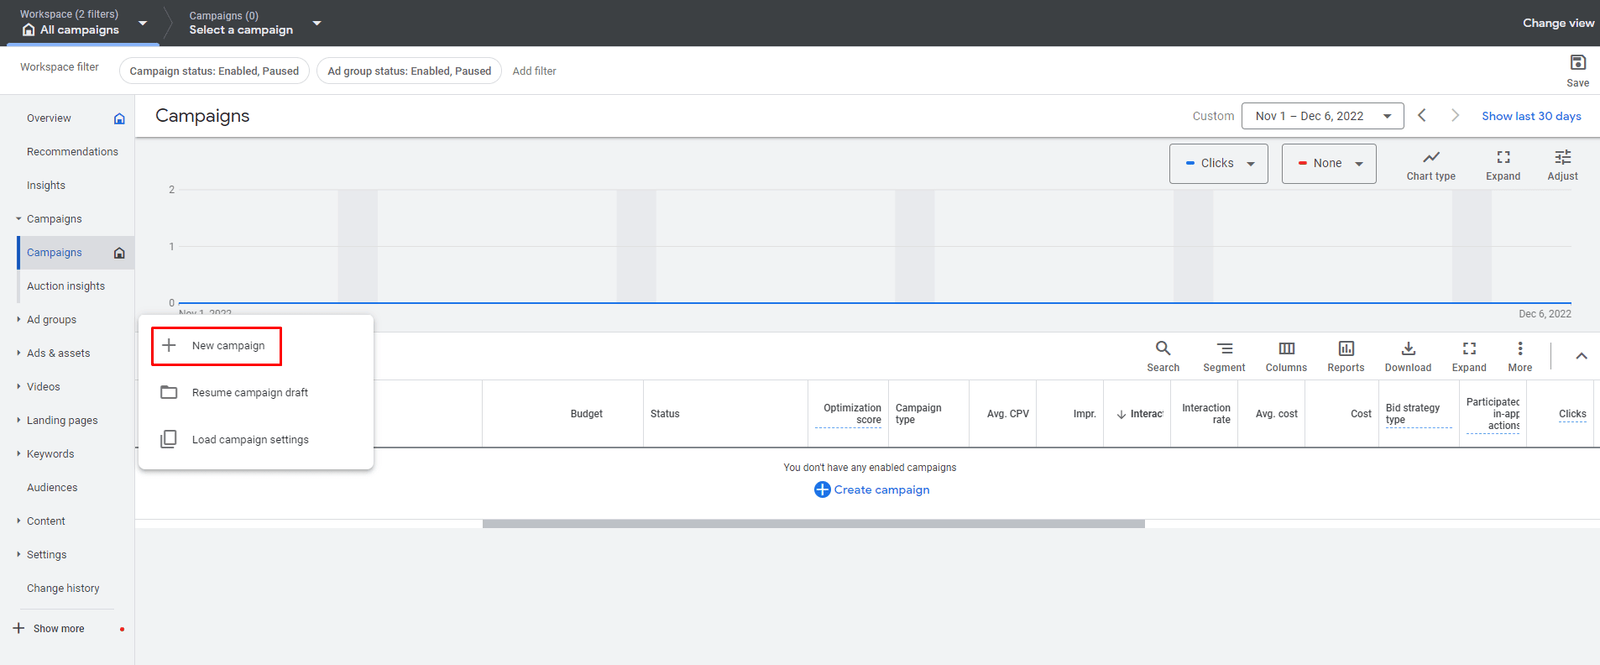Open the Workspace All campaigns dropdown
Image resolution: width=1600 pixels, height=665 pixels.
pyautogui.click(x=84, y=22)
